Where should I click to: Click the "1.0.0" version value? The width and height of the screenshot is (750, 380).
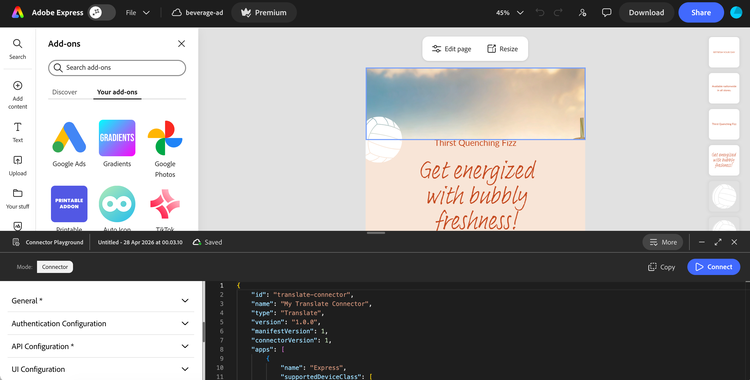click(306, 322)
